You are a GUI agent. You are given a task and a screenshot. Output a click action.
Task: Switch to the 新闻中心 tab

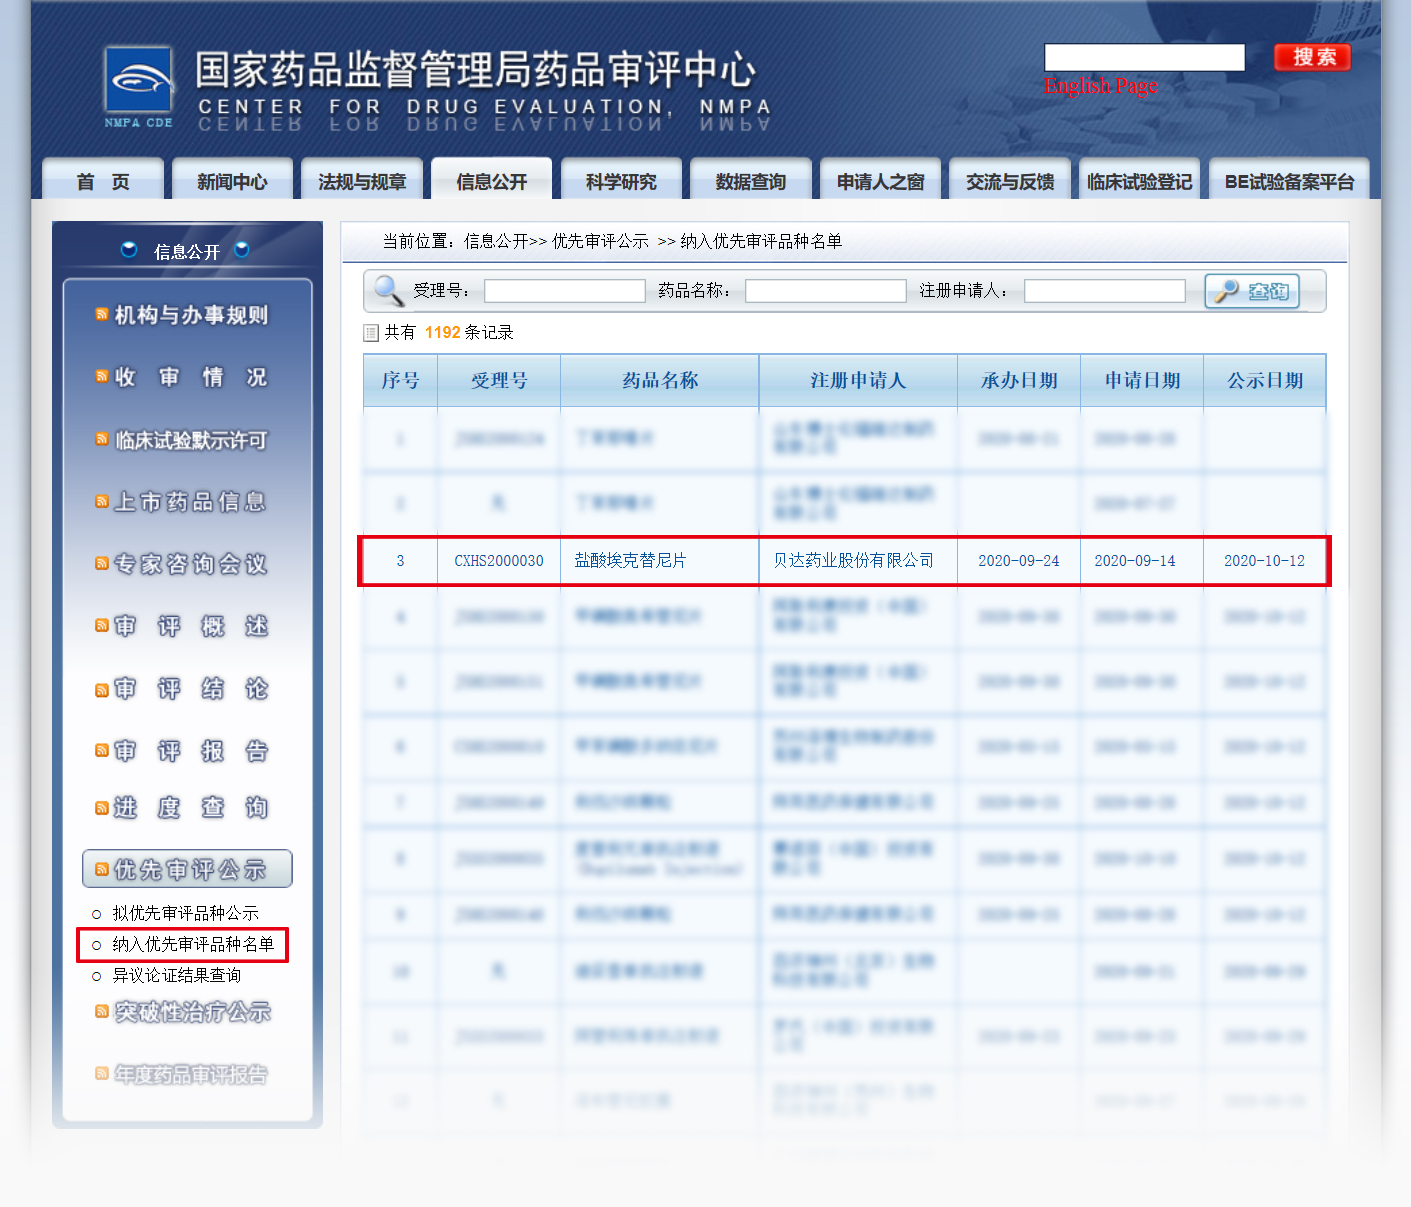232,181
